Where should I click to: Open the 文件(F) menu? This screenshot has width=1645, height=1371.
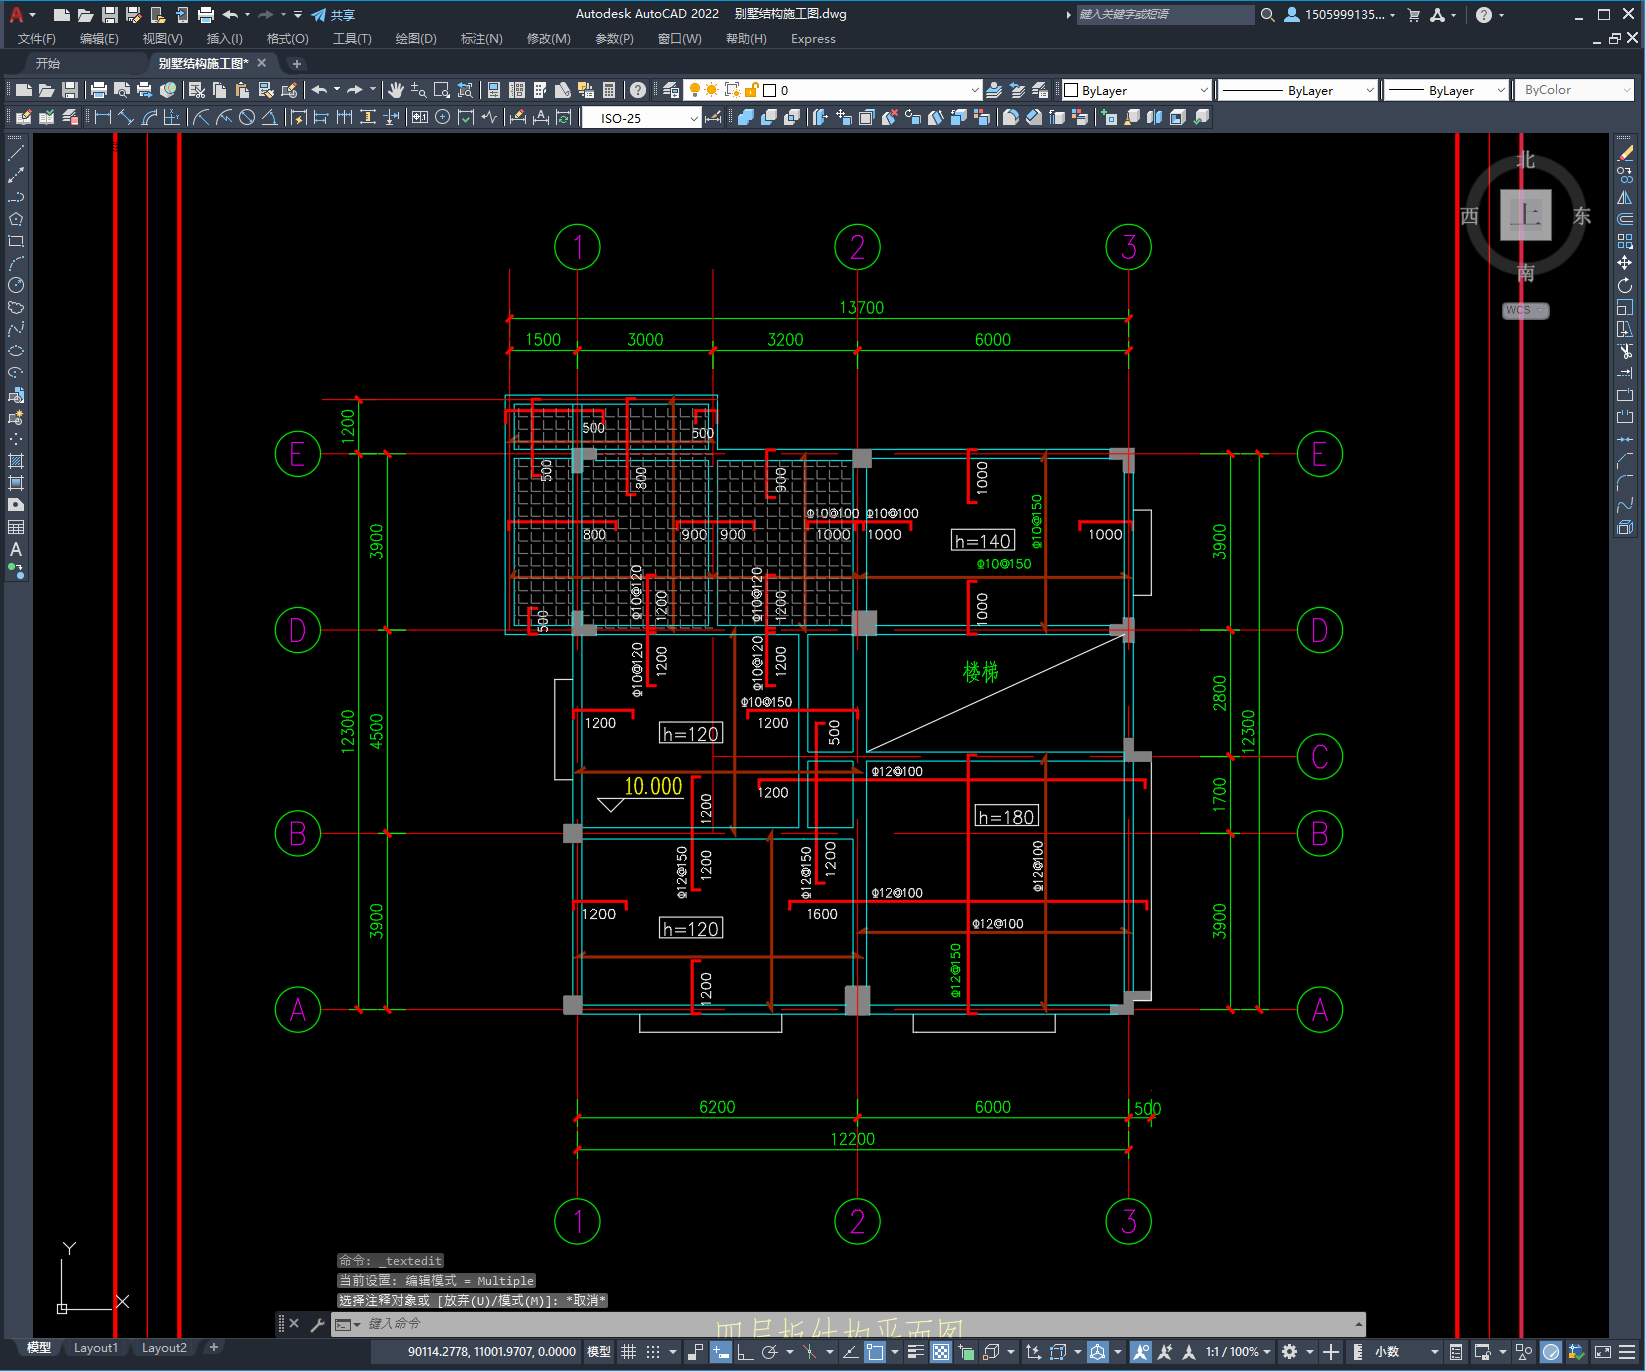point(37,39)
